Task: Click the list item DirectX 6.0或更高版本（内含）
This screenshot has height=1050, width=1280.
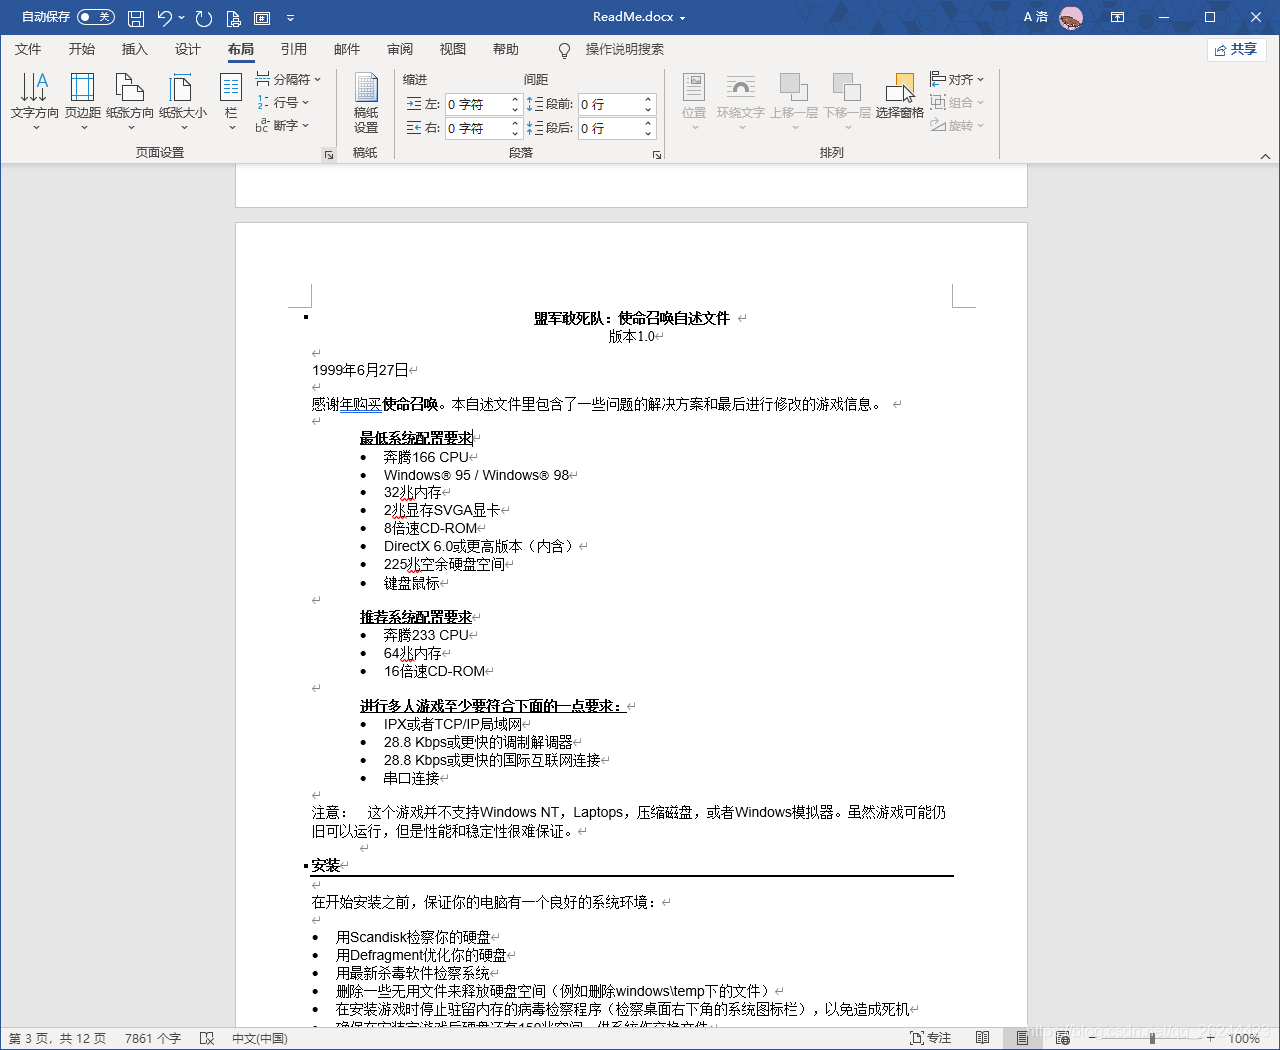Action: pyautogui.click(x=479, y=546)
